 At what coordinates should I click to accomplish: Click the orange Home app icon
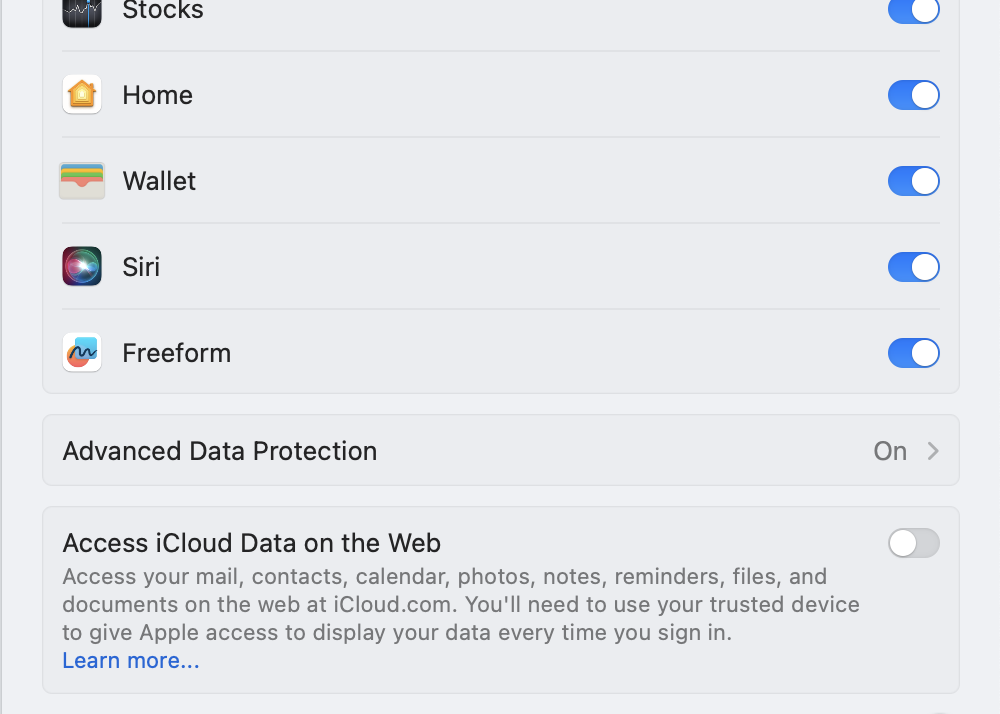(82, 95)
